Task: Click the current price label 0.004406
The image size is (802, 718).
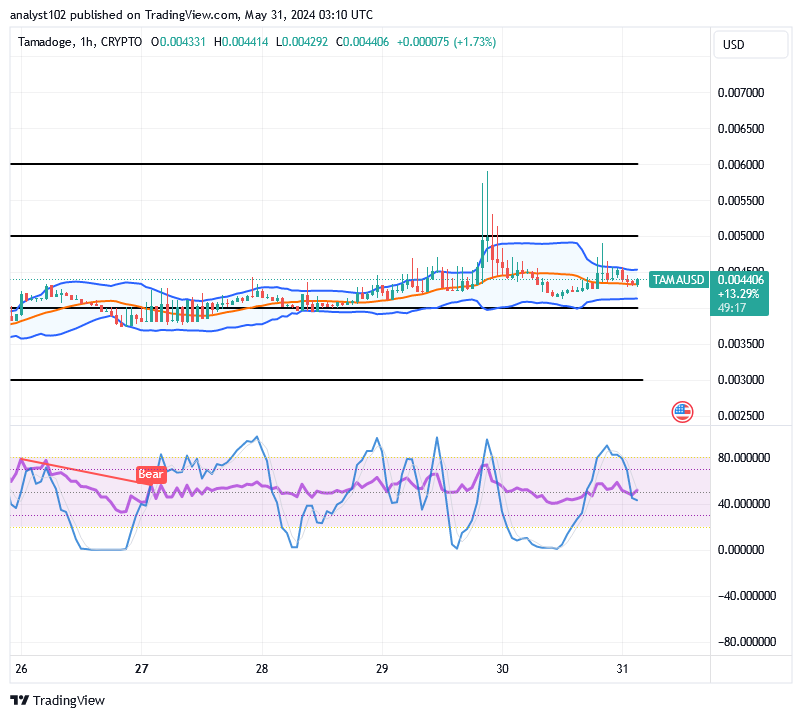Action: [x=741, y=280]
